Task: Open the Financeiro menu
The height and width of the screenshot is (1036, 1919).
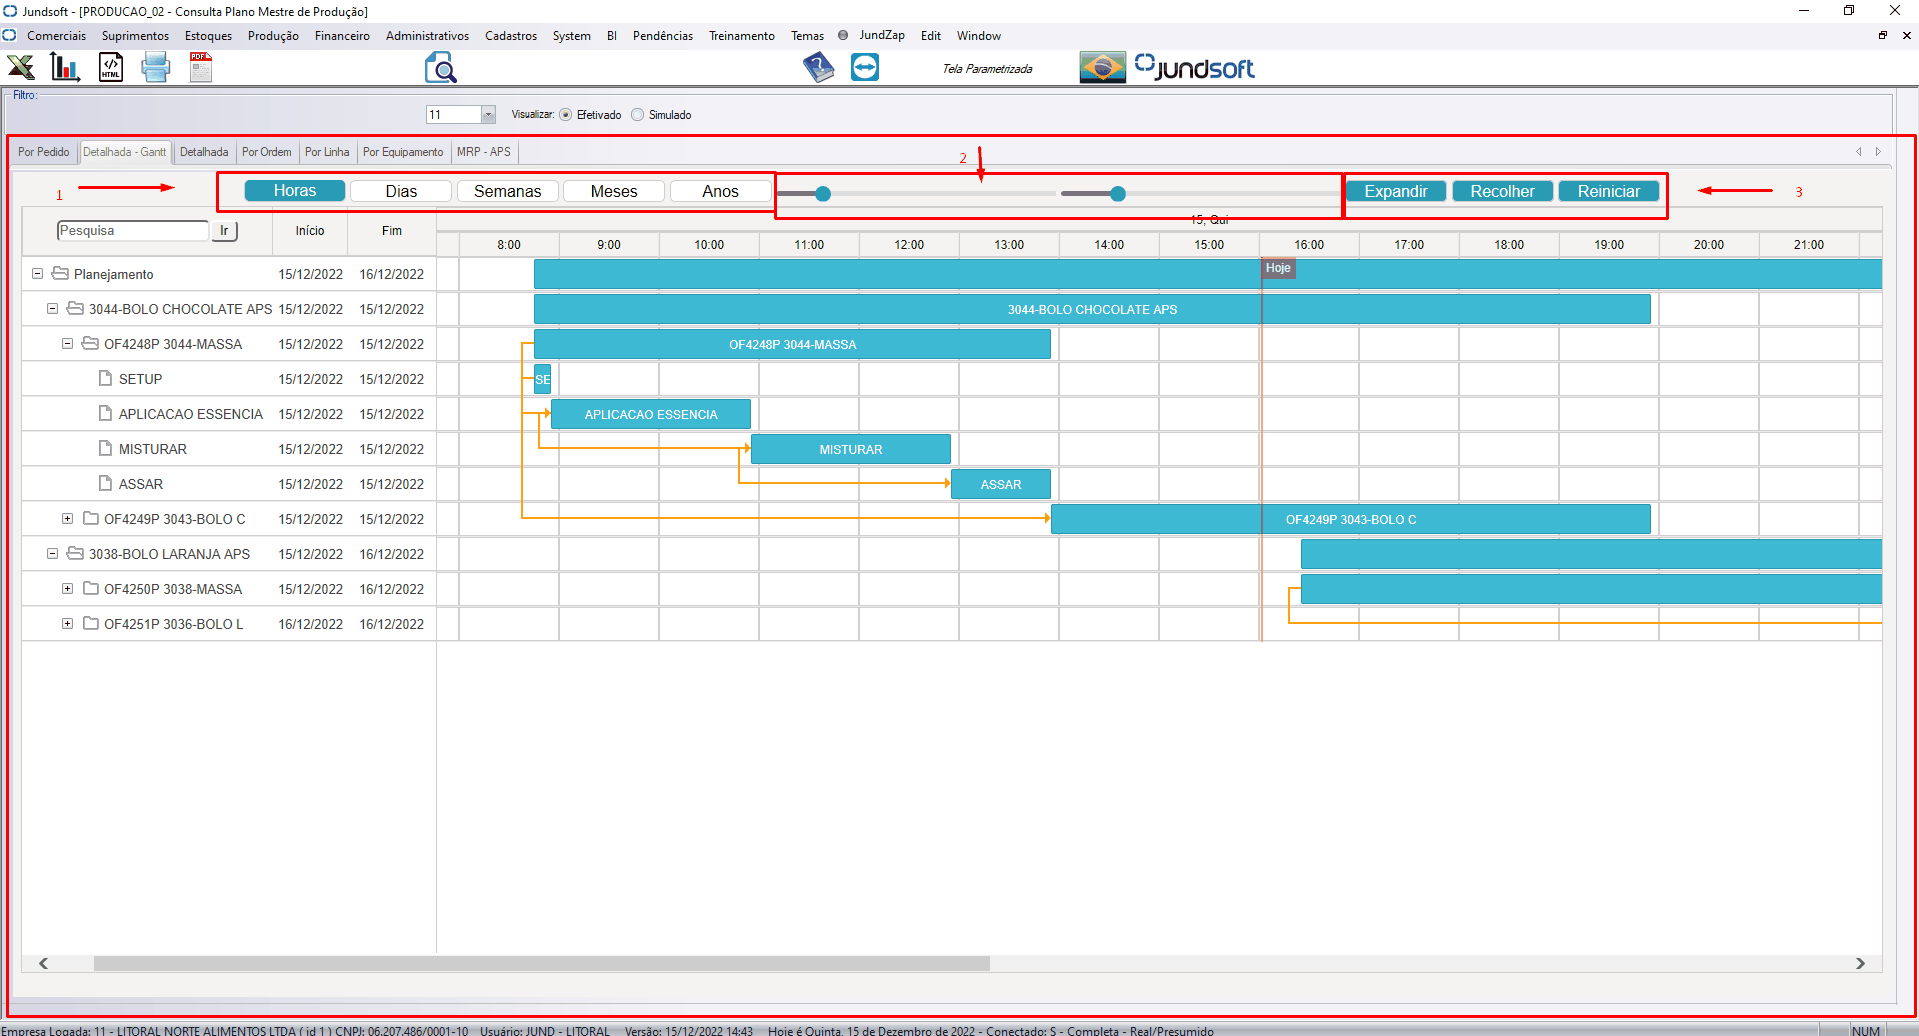Action: [x=342, y=36]
